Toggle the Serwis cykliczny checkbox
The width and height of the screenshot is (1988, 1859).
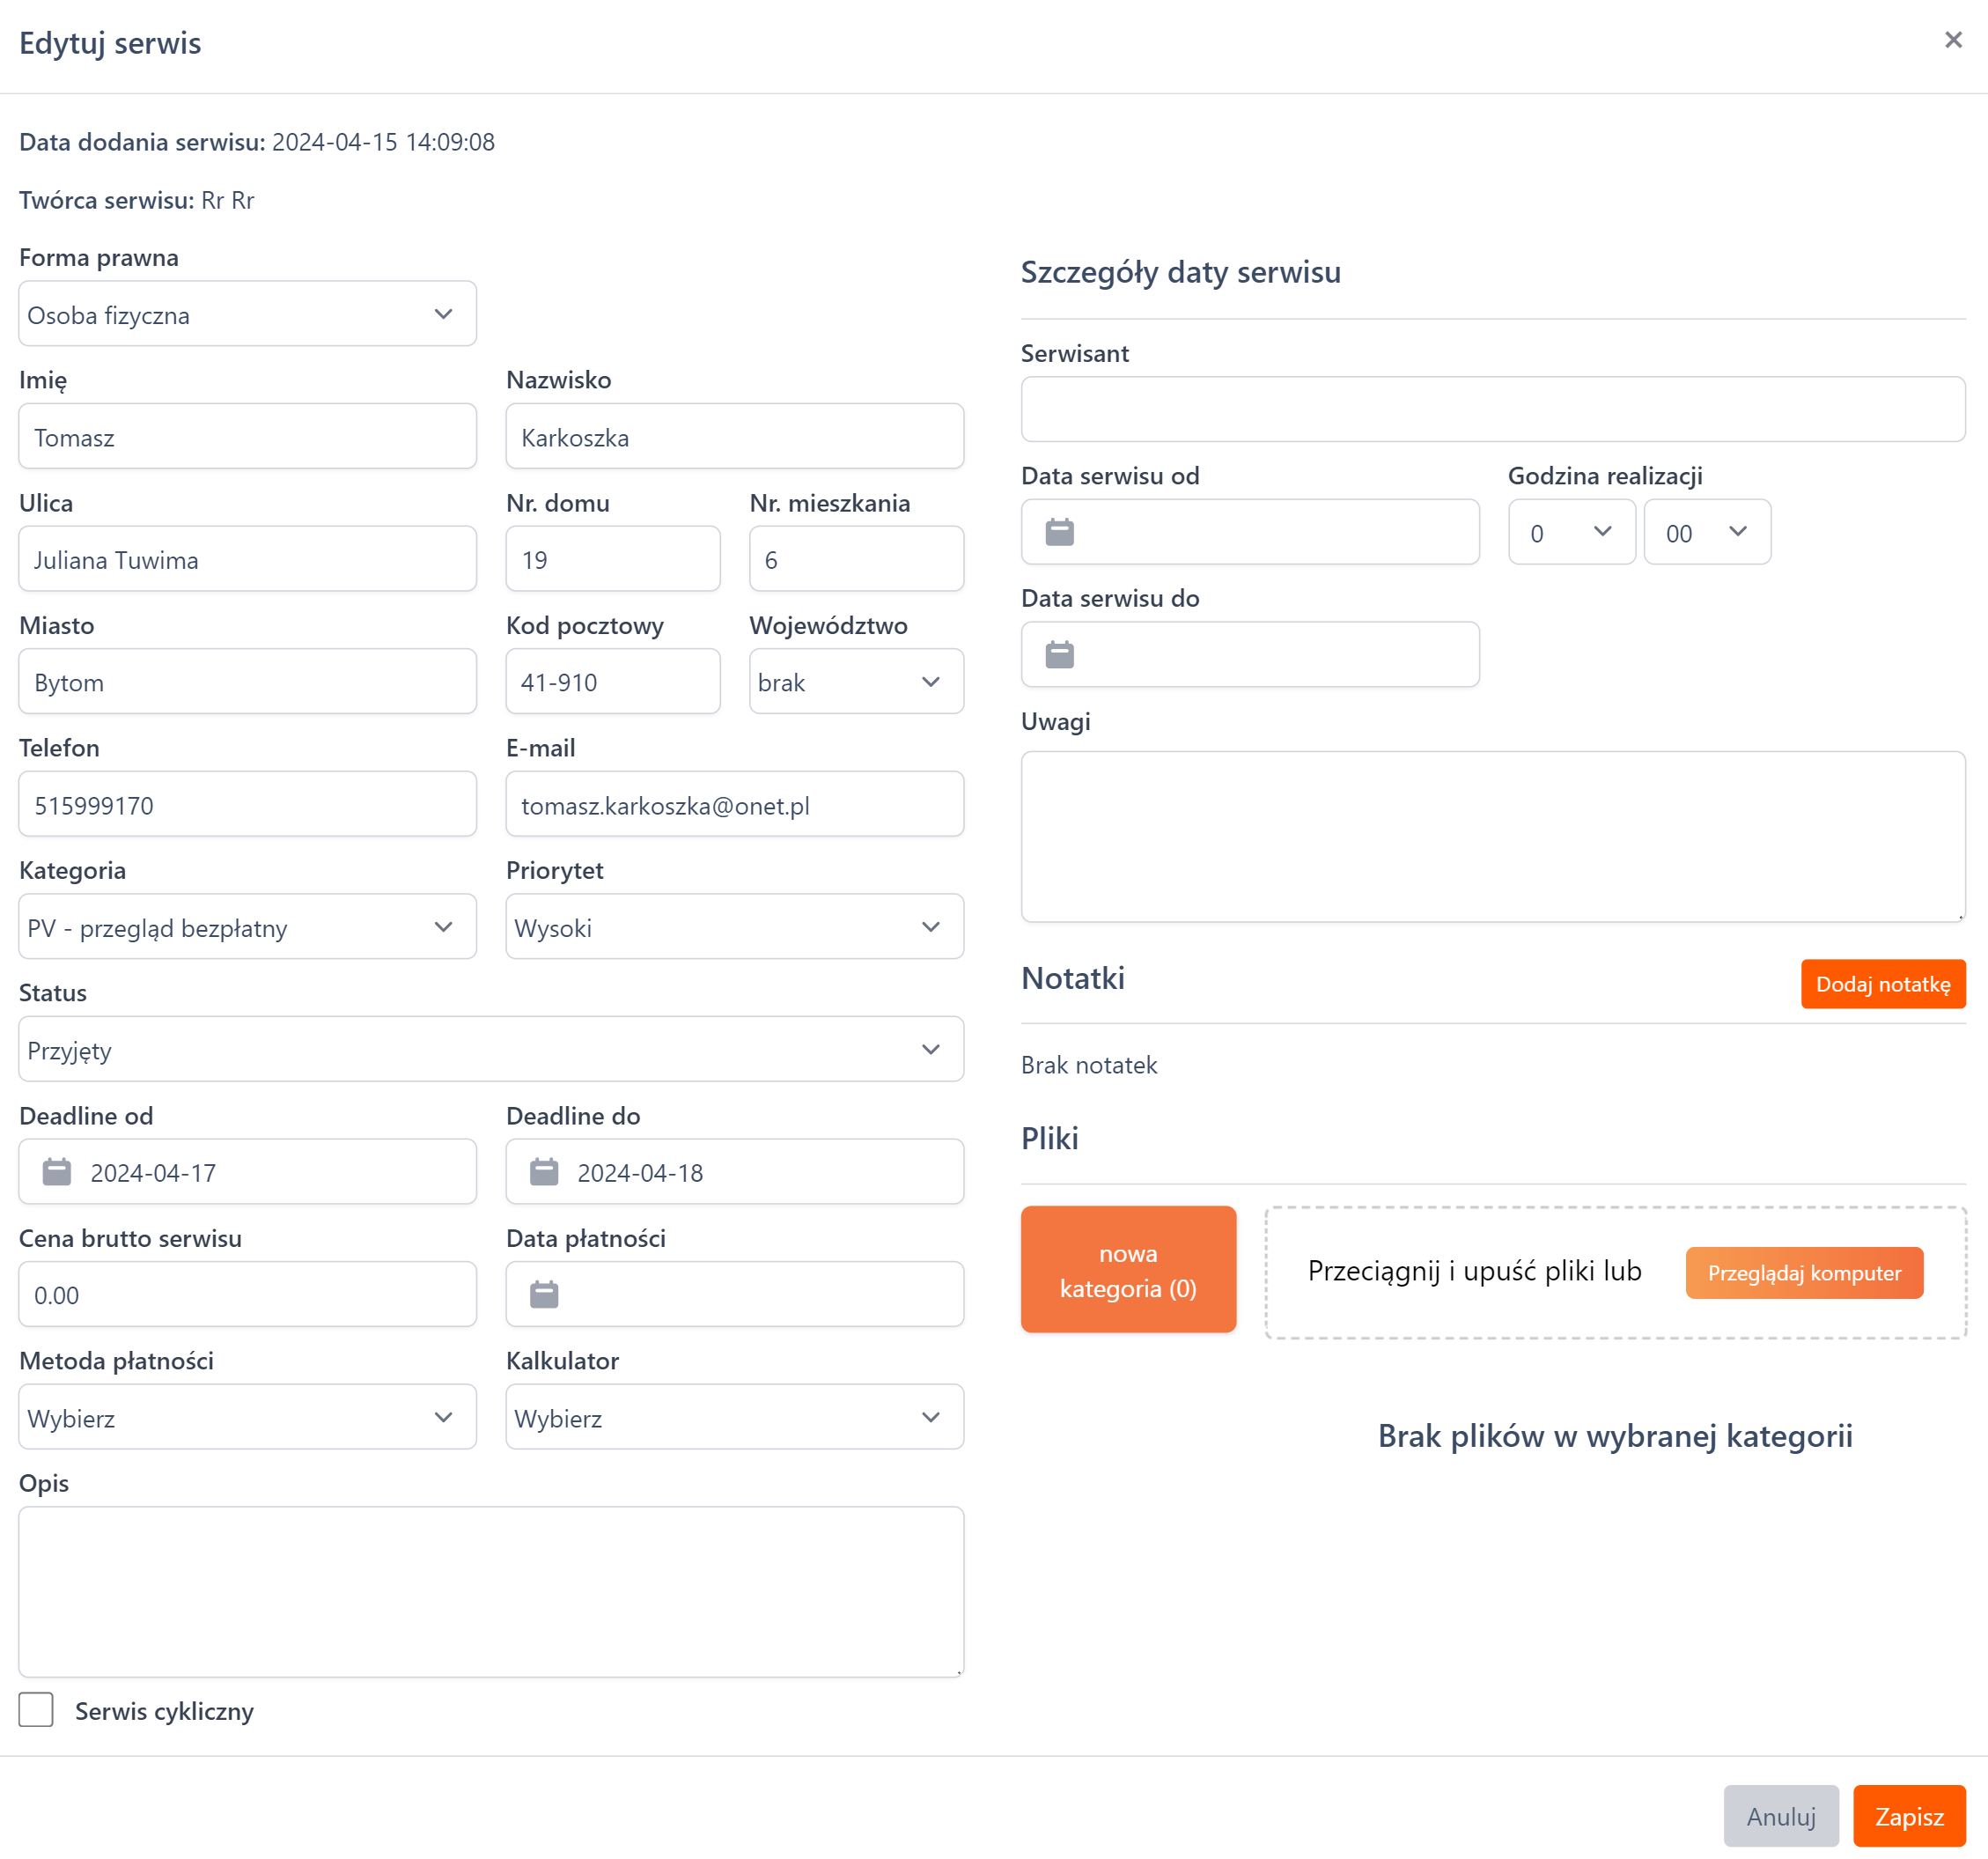point(37,1710)
